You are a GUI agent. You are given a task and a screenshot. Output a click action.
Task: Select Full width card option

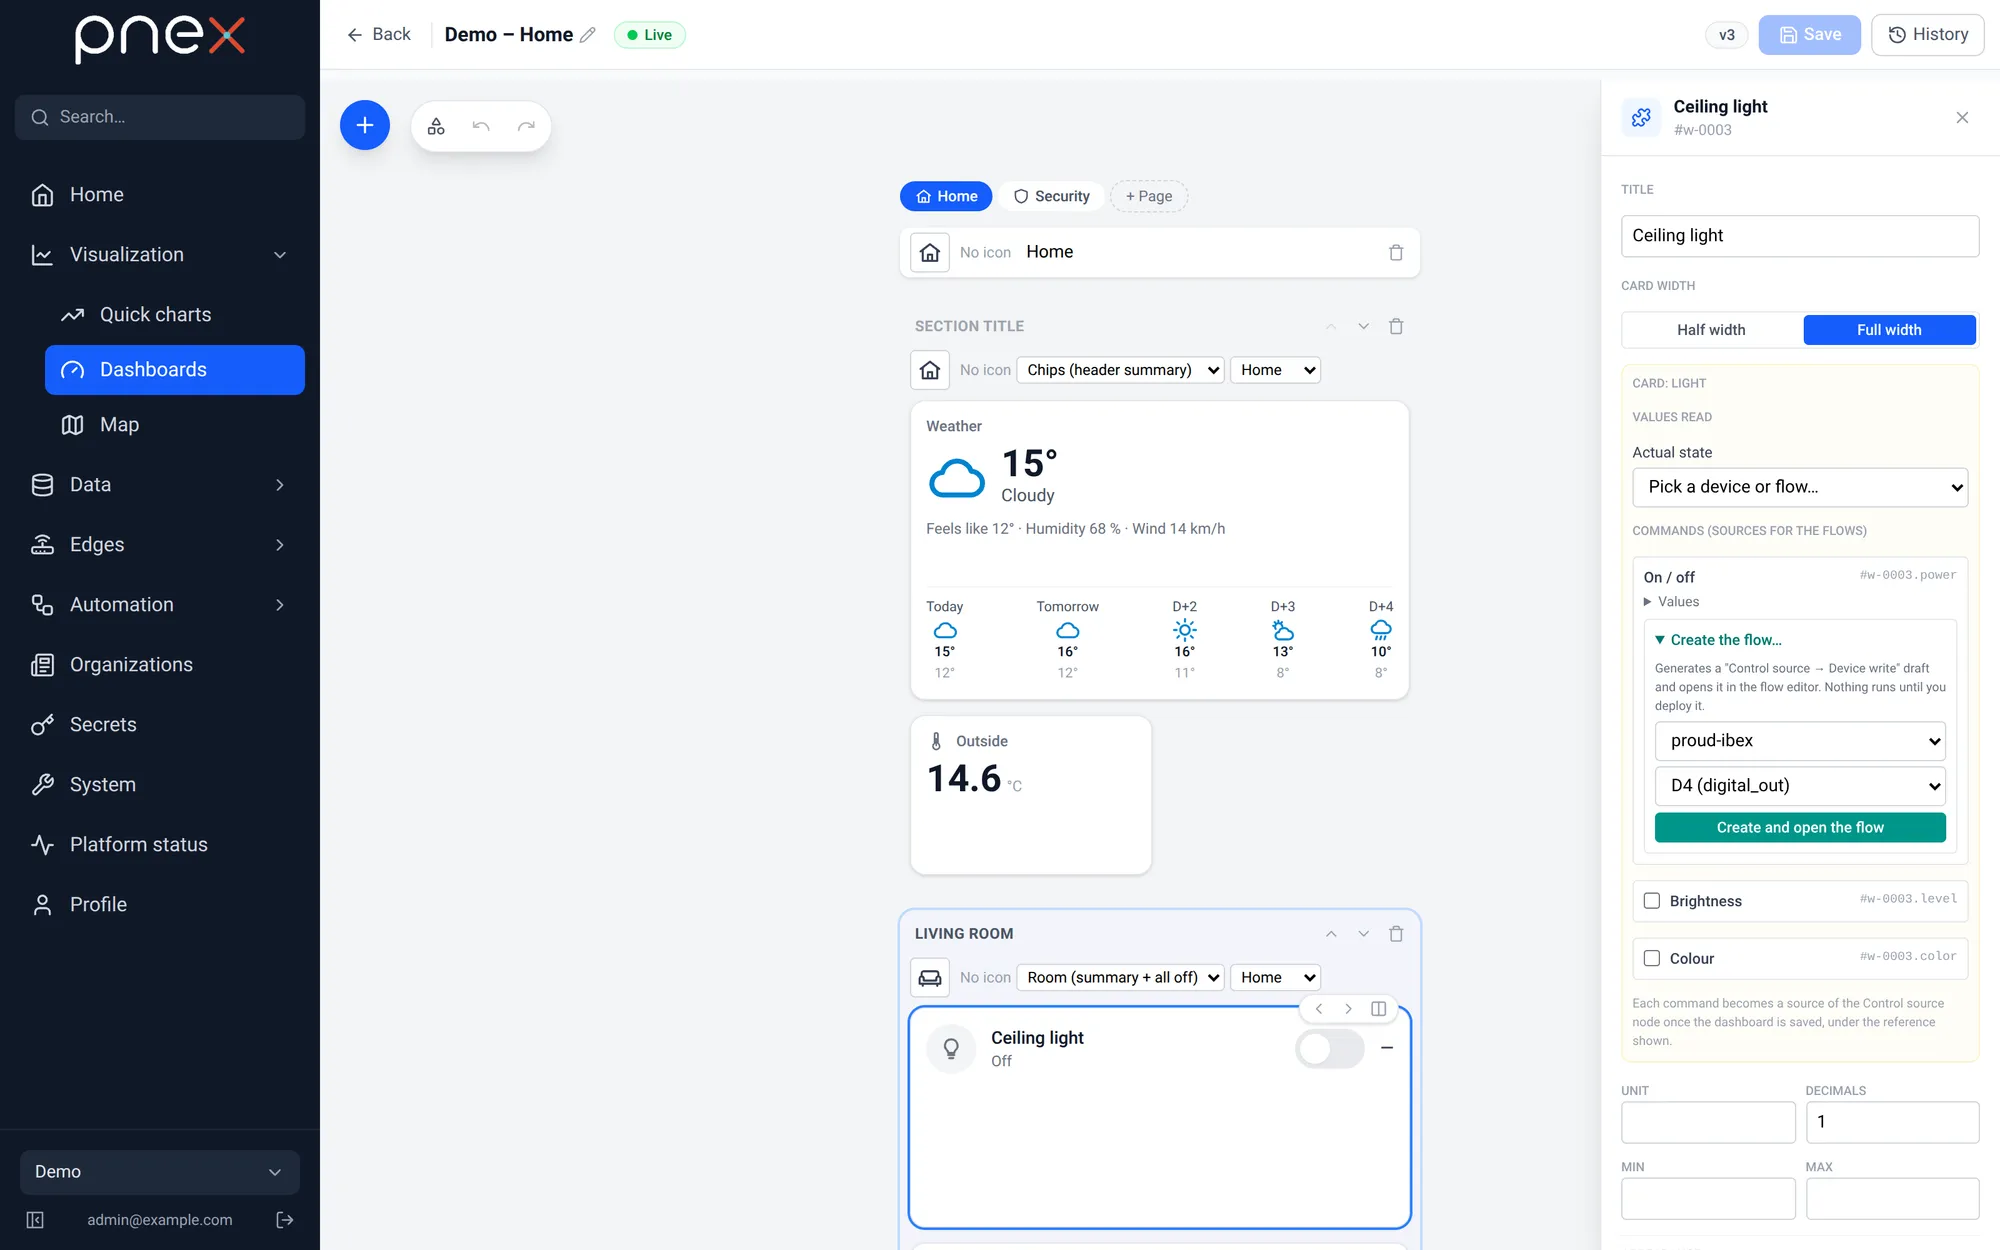click(1889, 330)
